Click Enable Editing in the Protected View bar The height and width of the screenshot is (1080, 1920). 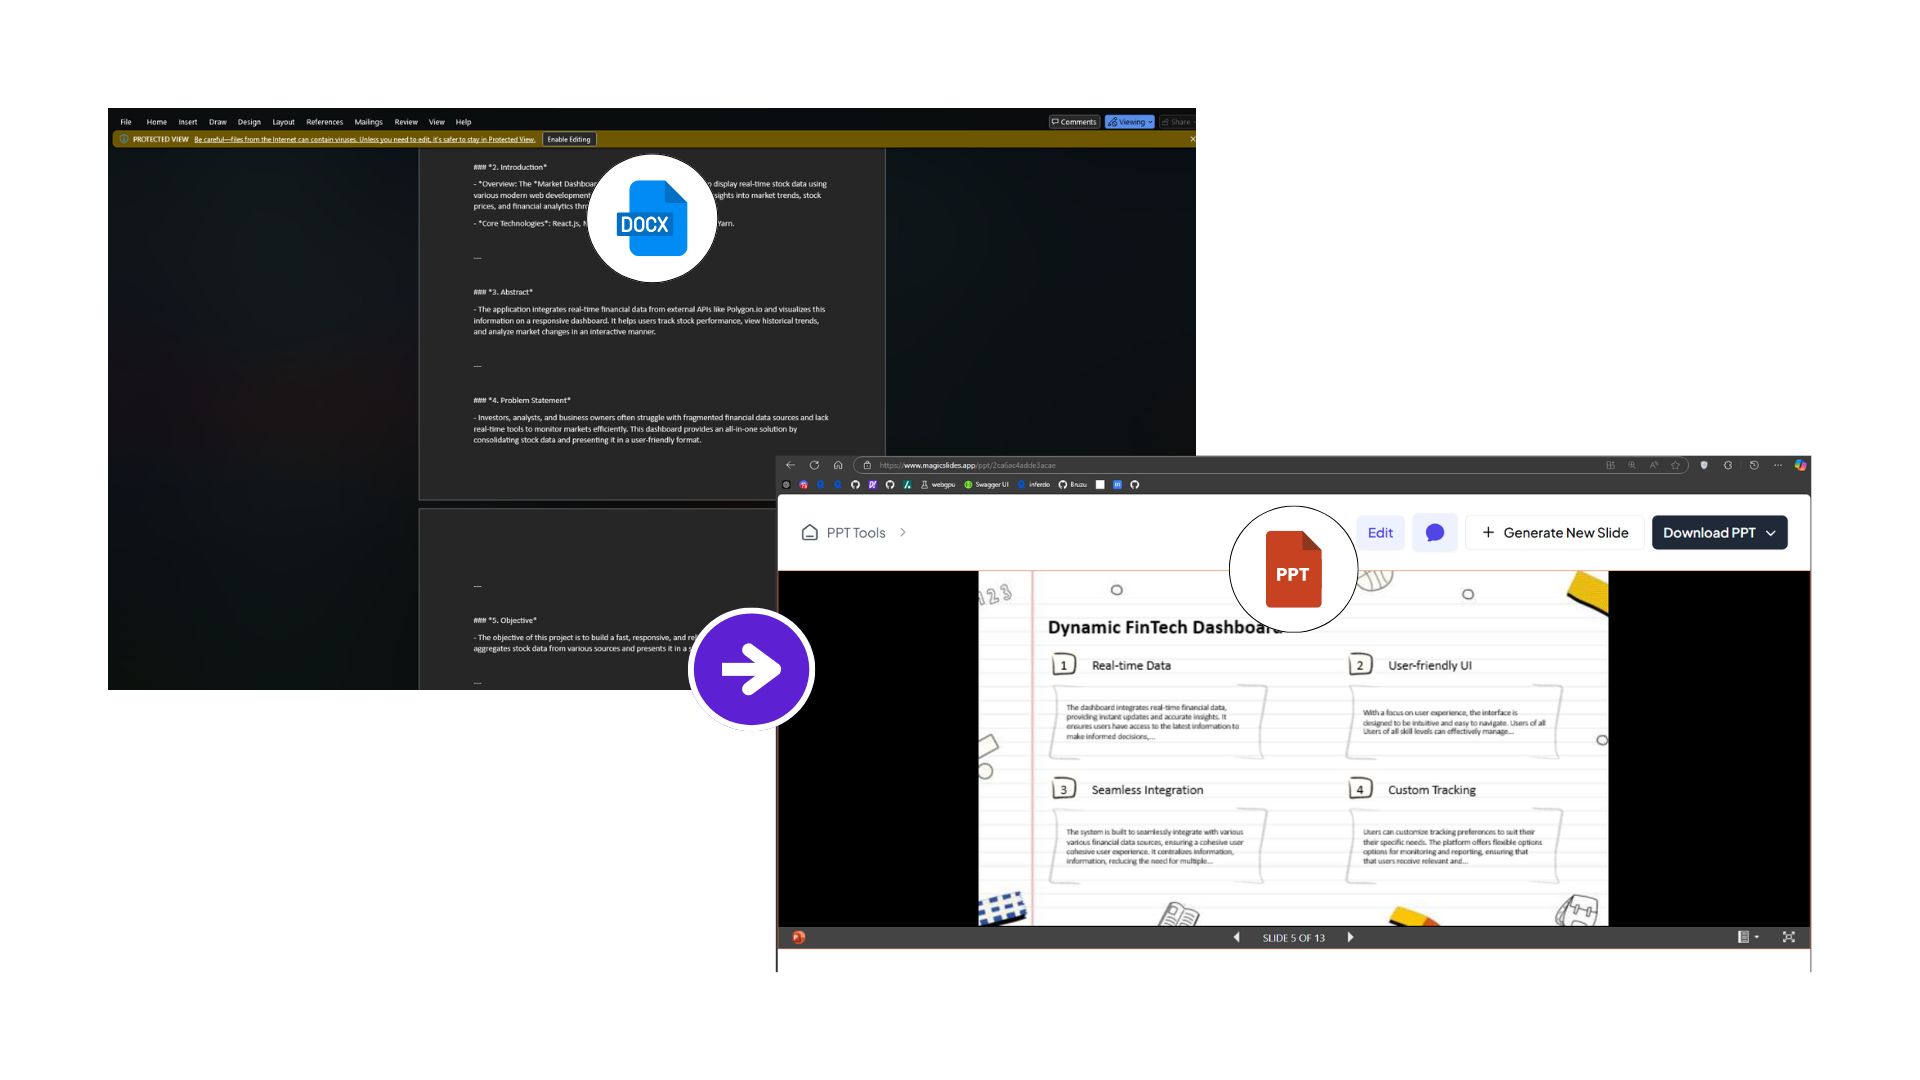point(569,139)
